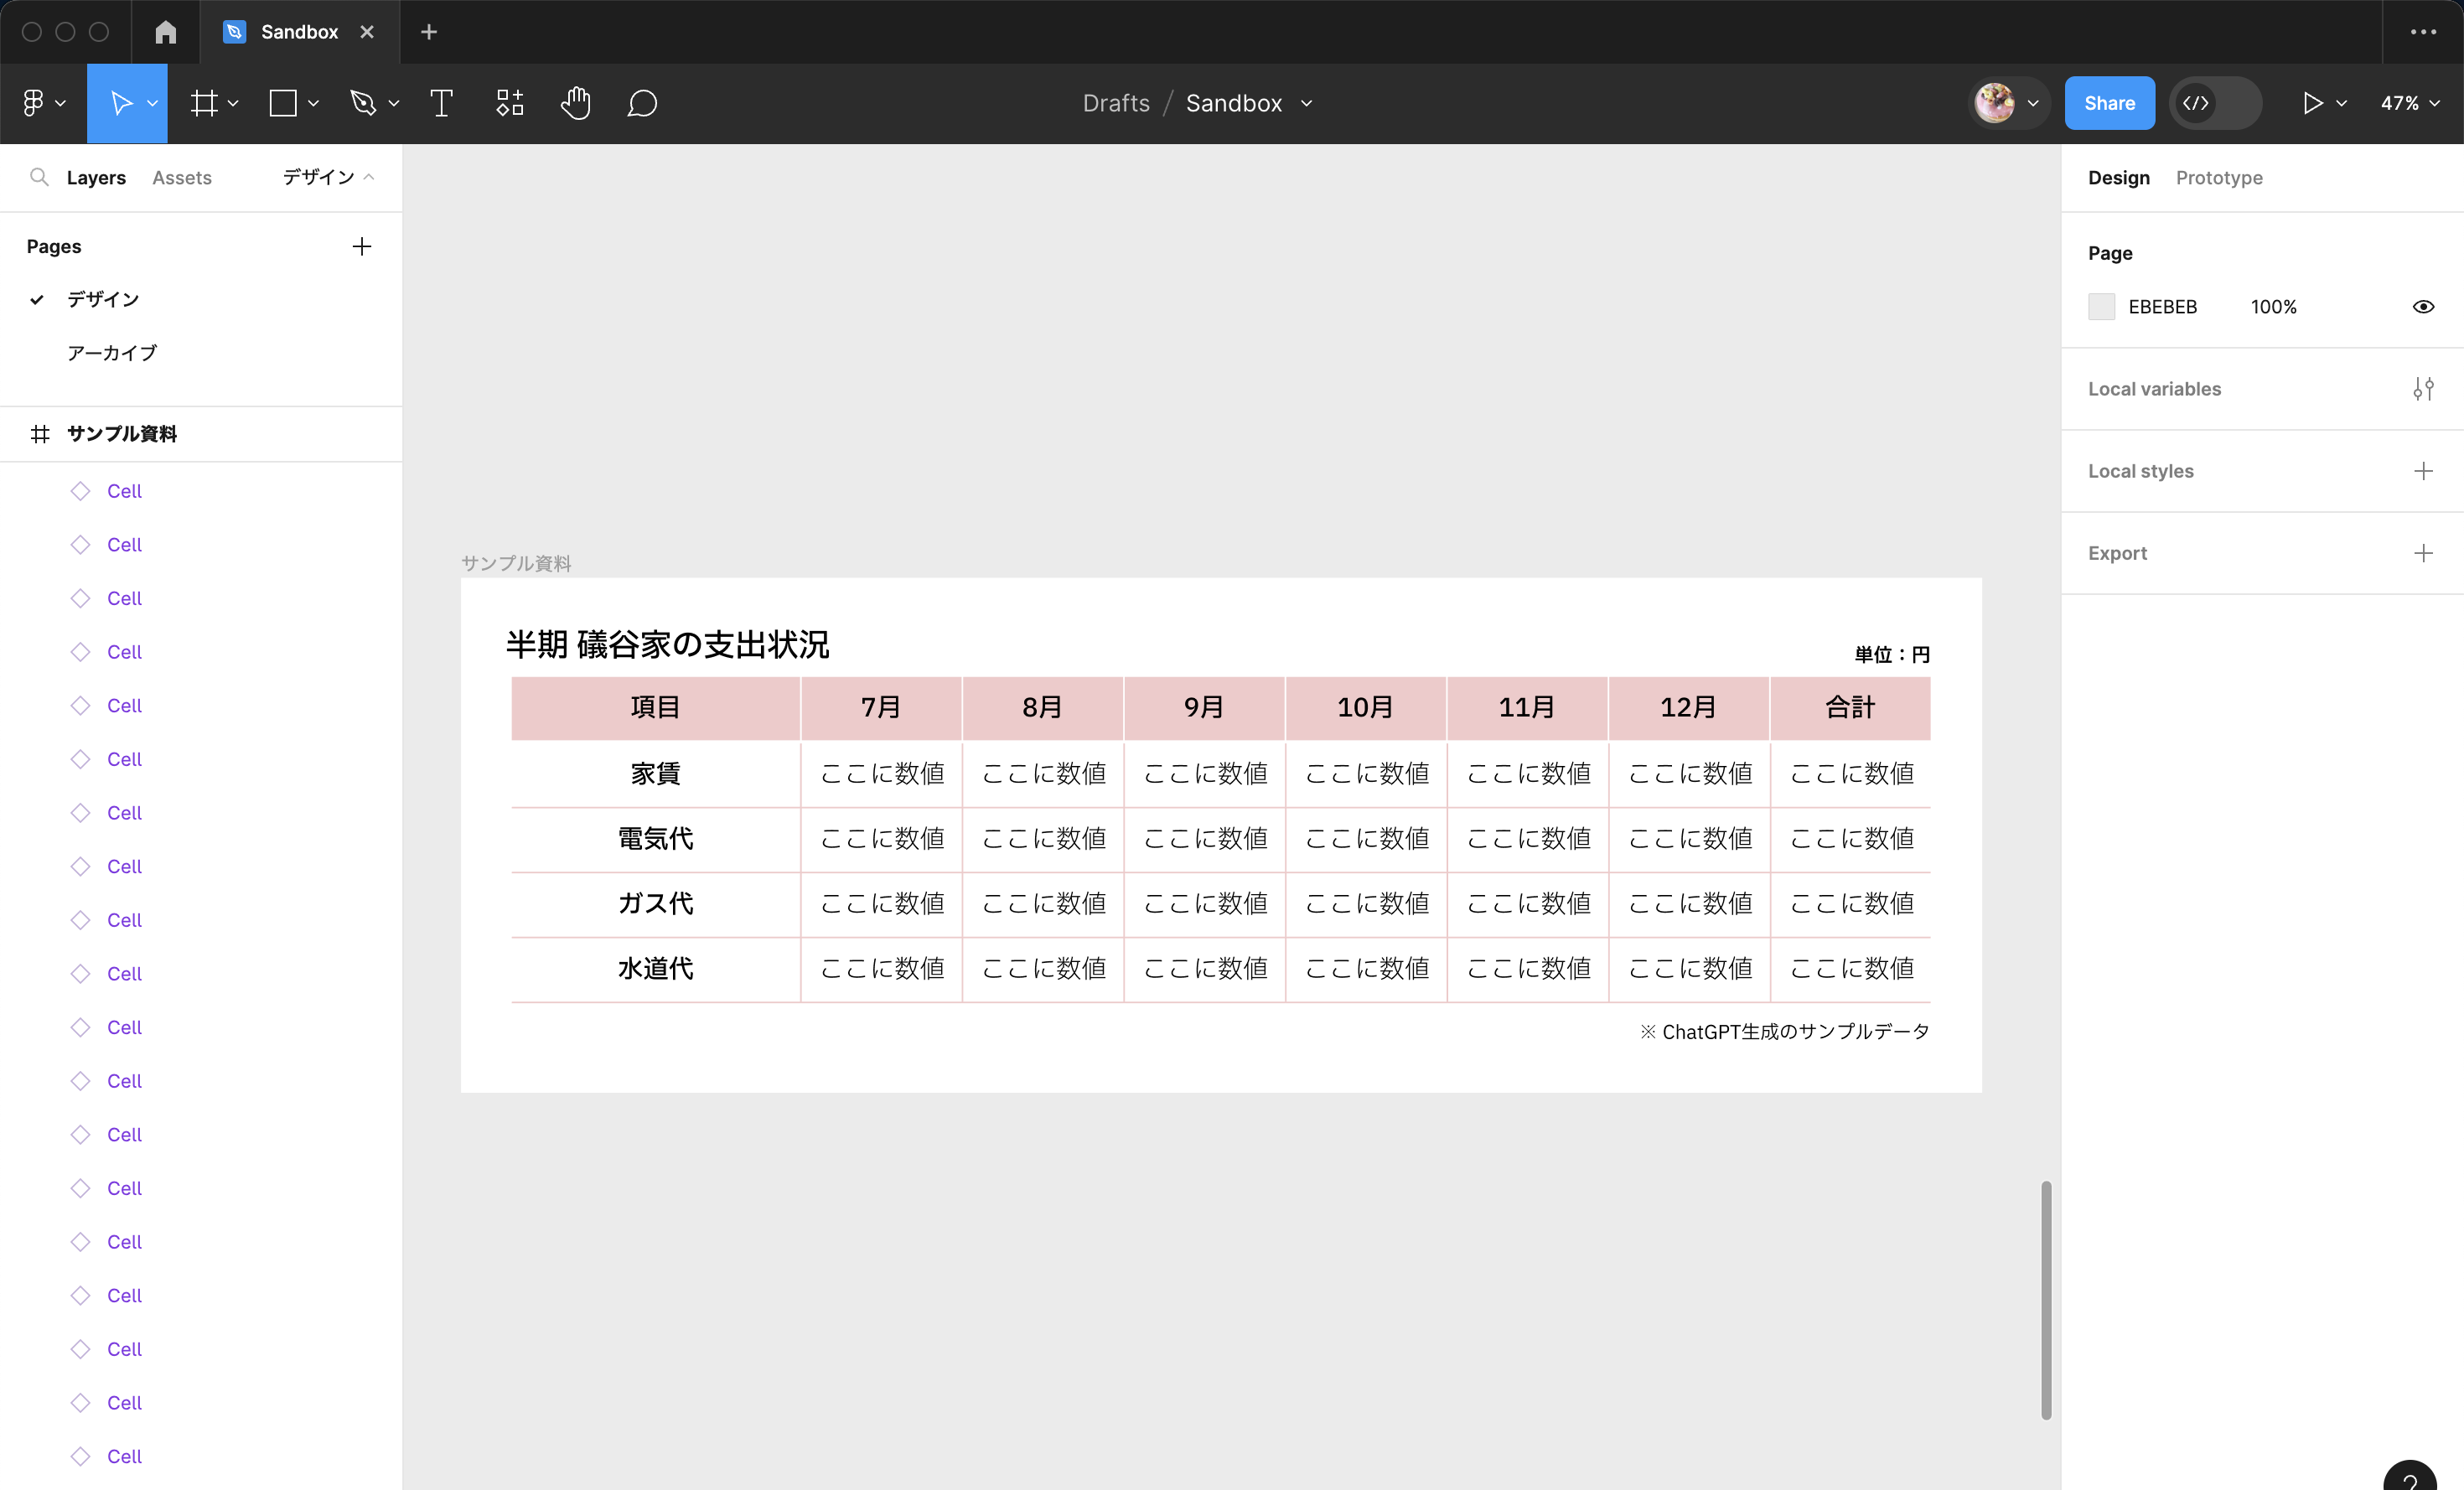Screen dimensions: 2464x1490
Task: Start presentation with the play icon
Action: point(2312,103)
